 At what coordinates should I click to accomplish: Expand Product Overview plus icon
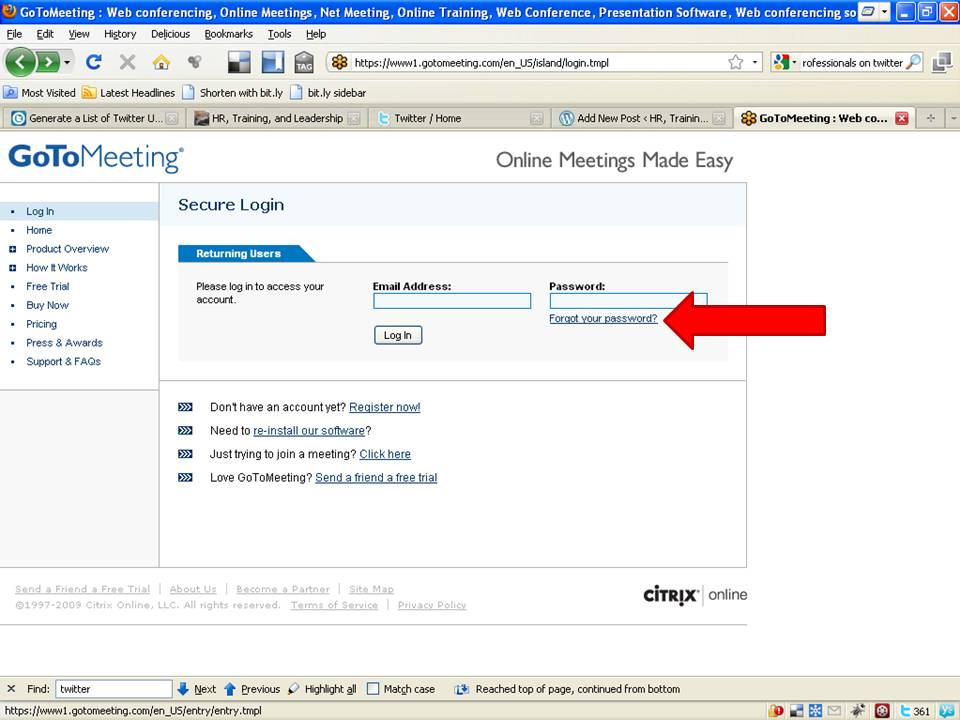tap(12, 249)
